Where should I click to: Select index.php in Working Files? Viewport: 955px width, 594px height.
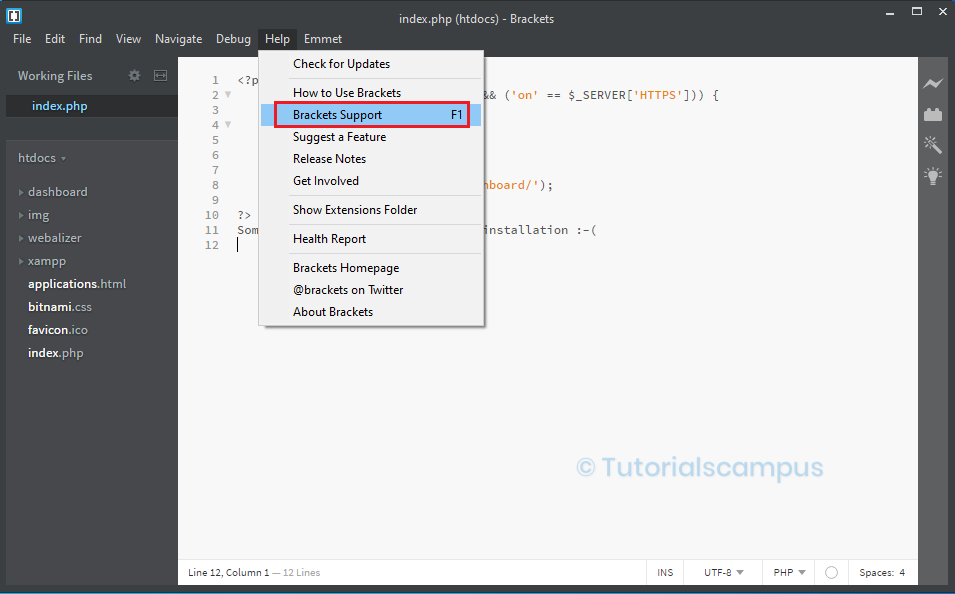pos(91,106)
